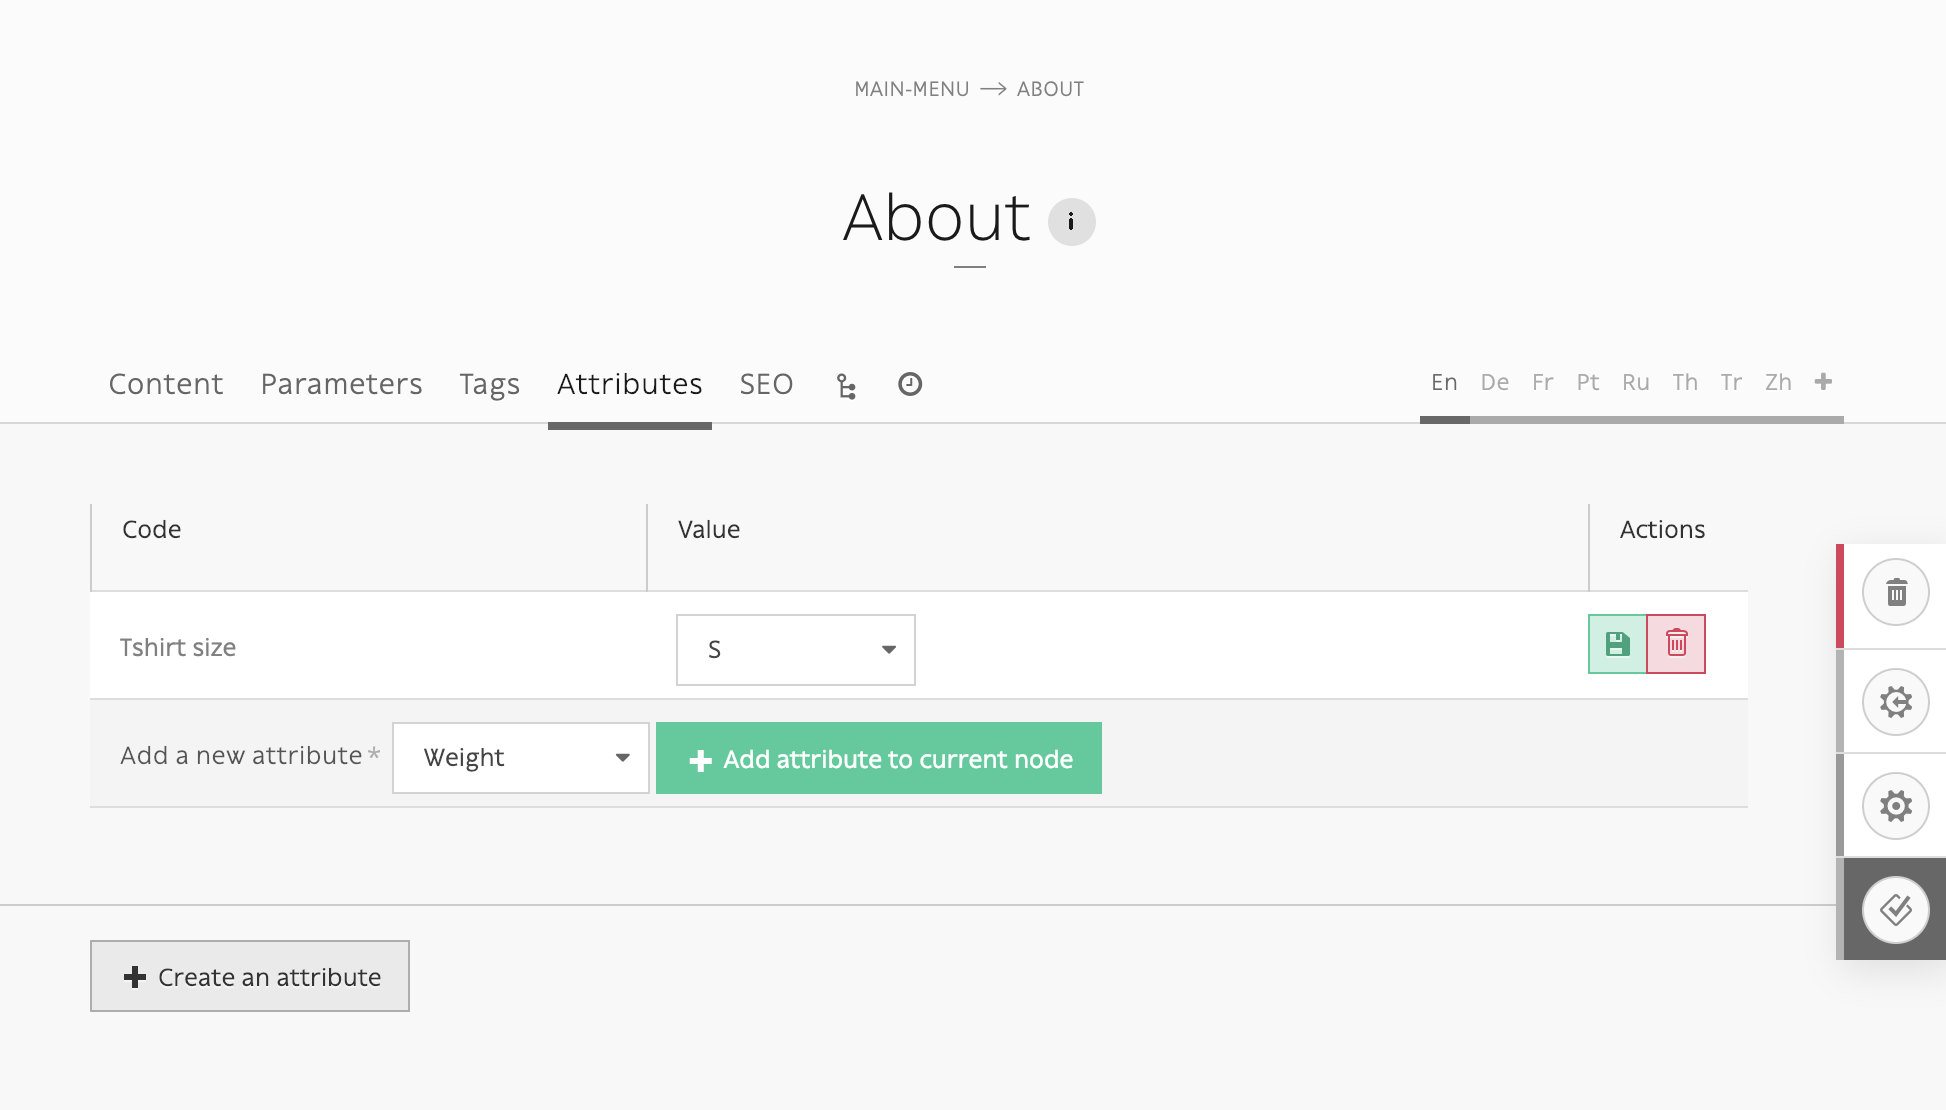Open the Weight attribute selector dropdown
Viewport: 1946px width, 1110px height.
(x=521, y=758)
